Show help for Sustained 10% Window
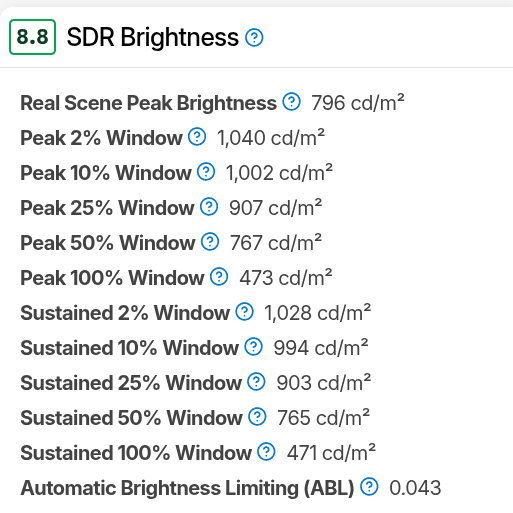 [254, 347]
